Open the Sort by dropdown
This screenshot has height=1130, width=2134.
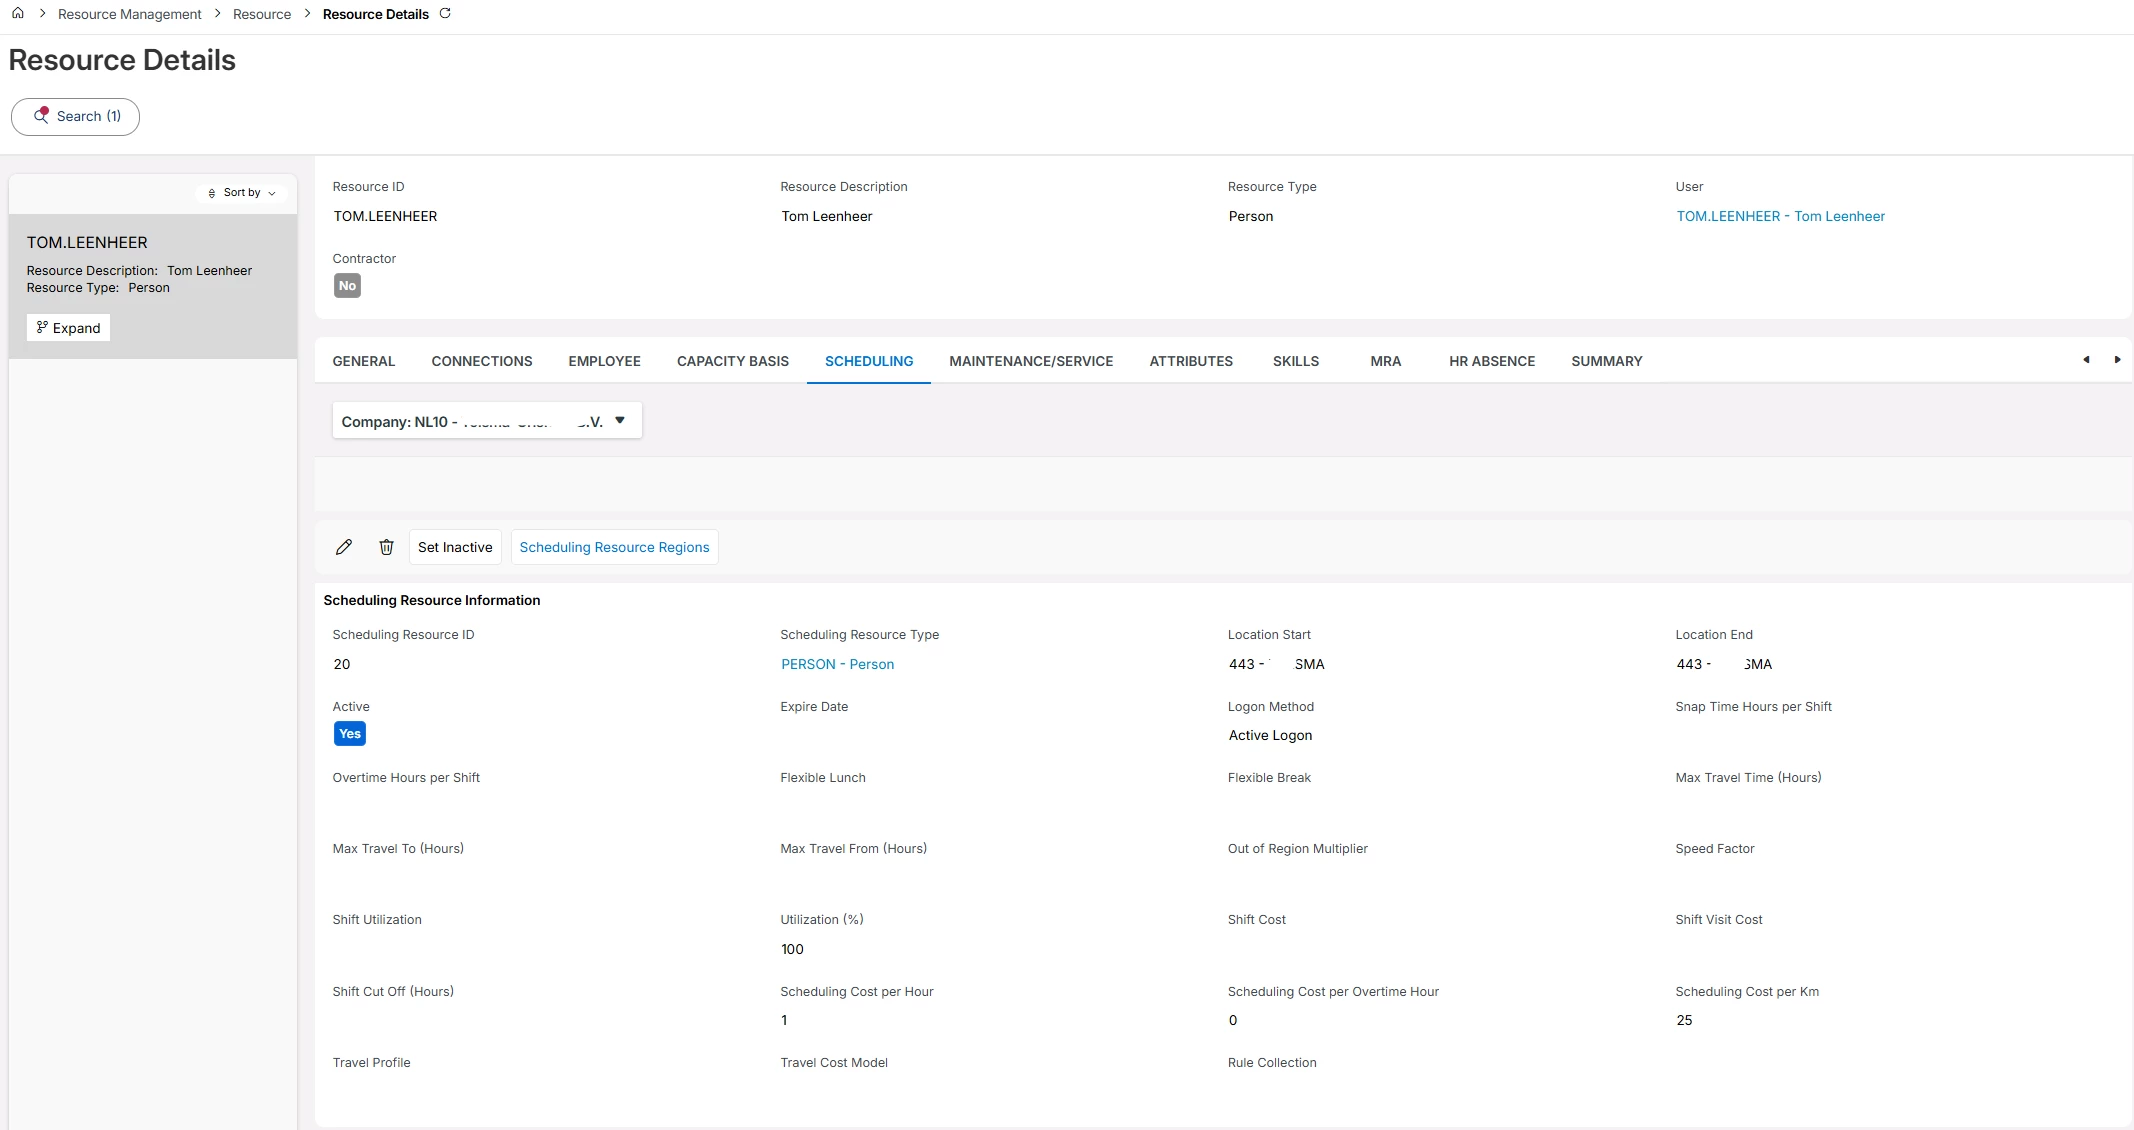(242, 193)
